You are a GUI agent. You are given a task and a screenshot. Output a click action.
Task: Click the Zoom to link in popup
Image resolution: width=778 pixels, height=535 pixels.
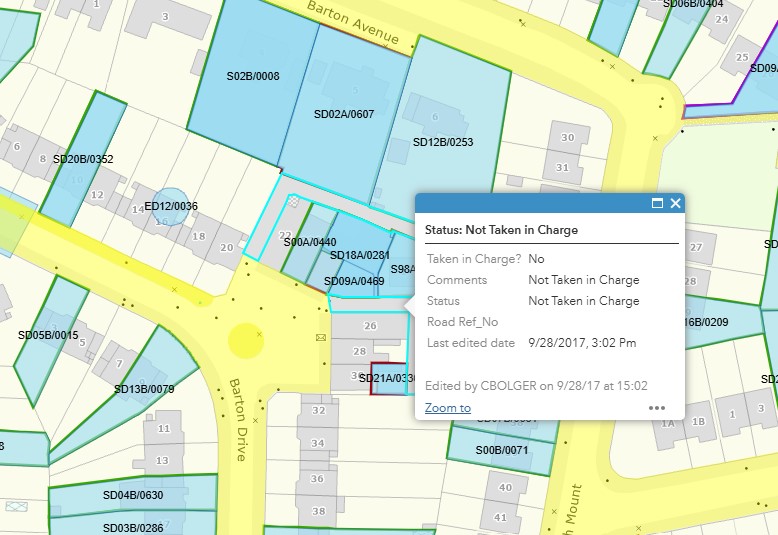[447, 408]
